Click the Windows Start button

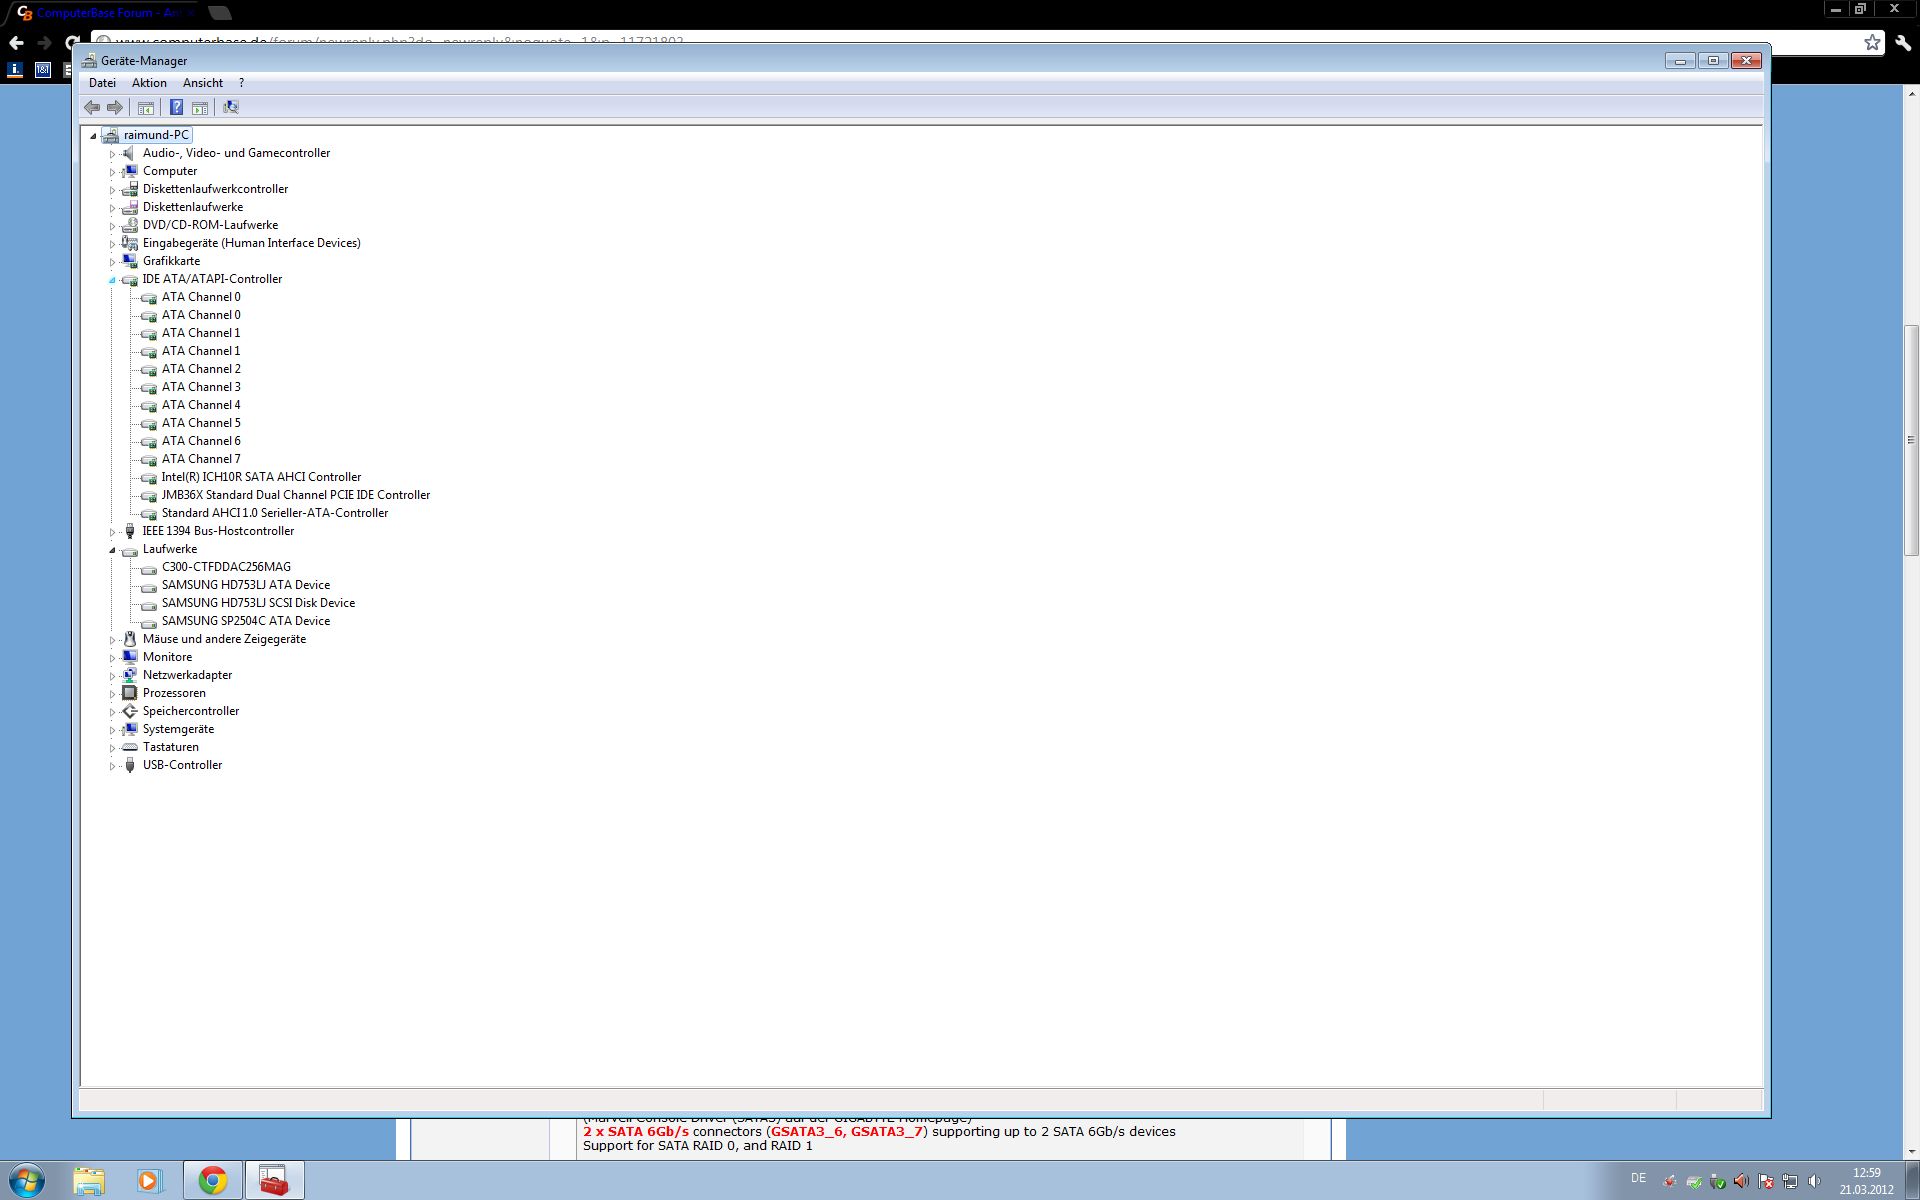point(27,1181)
